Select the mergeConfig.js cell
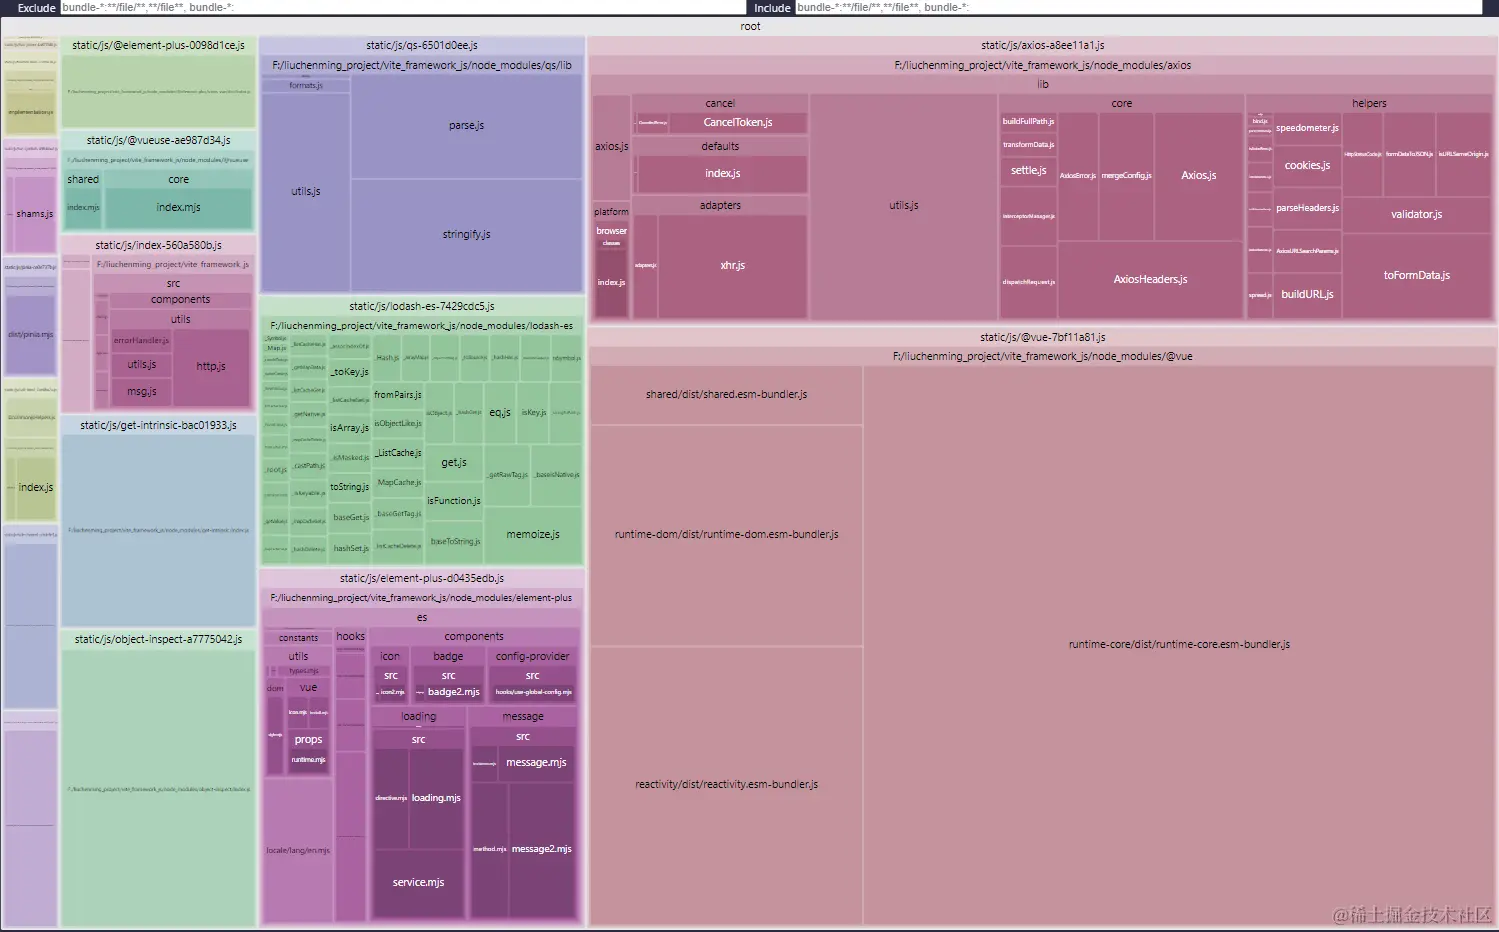The height and width of the screenshot is (932, 1499). click(x=1126, y=176)
